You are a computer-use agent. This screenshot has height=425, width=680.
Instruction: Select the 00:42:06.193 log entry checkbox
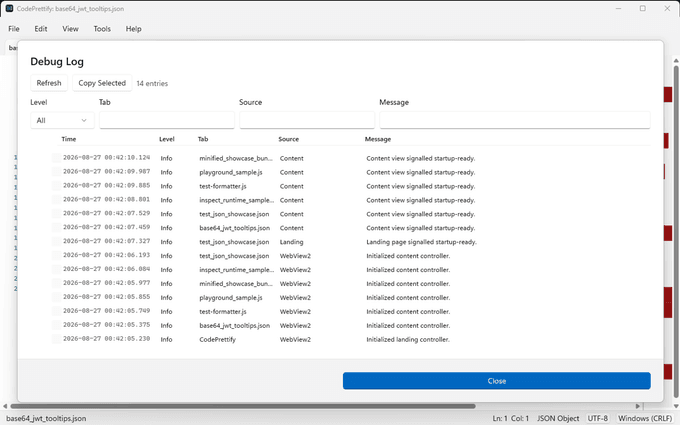tap(56, 255)
